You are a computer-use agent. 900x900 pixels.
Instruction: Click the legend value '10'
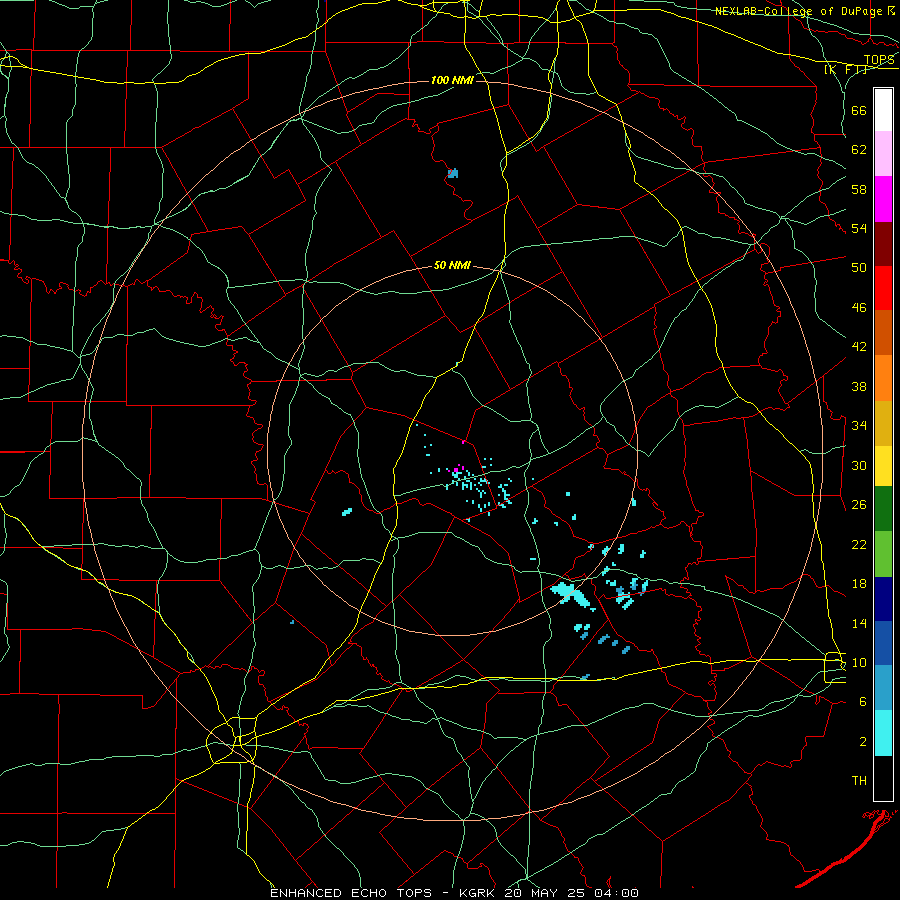tap(859, 662)
